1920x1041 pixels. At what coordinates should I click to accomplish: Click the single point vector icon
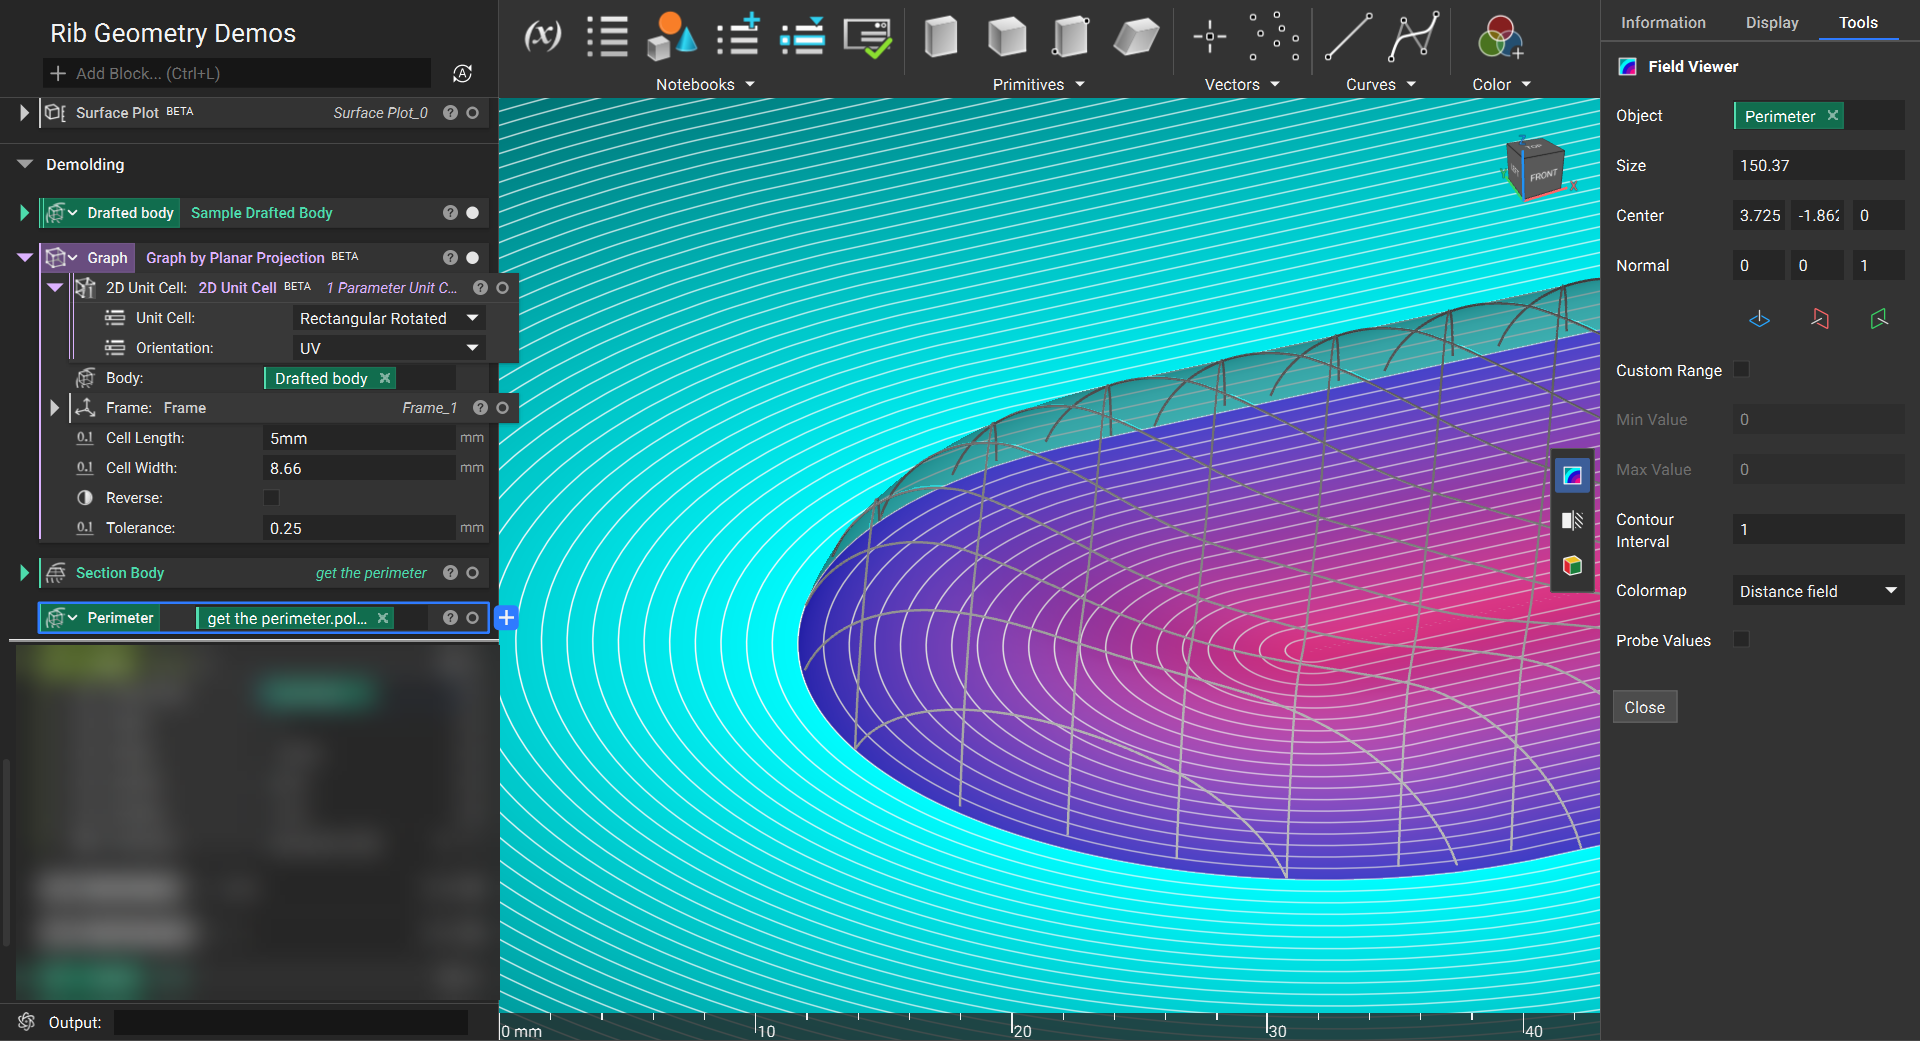1209,37
